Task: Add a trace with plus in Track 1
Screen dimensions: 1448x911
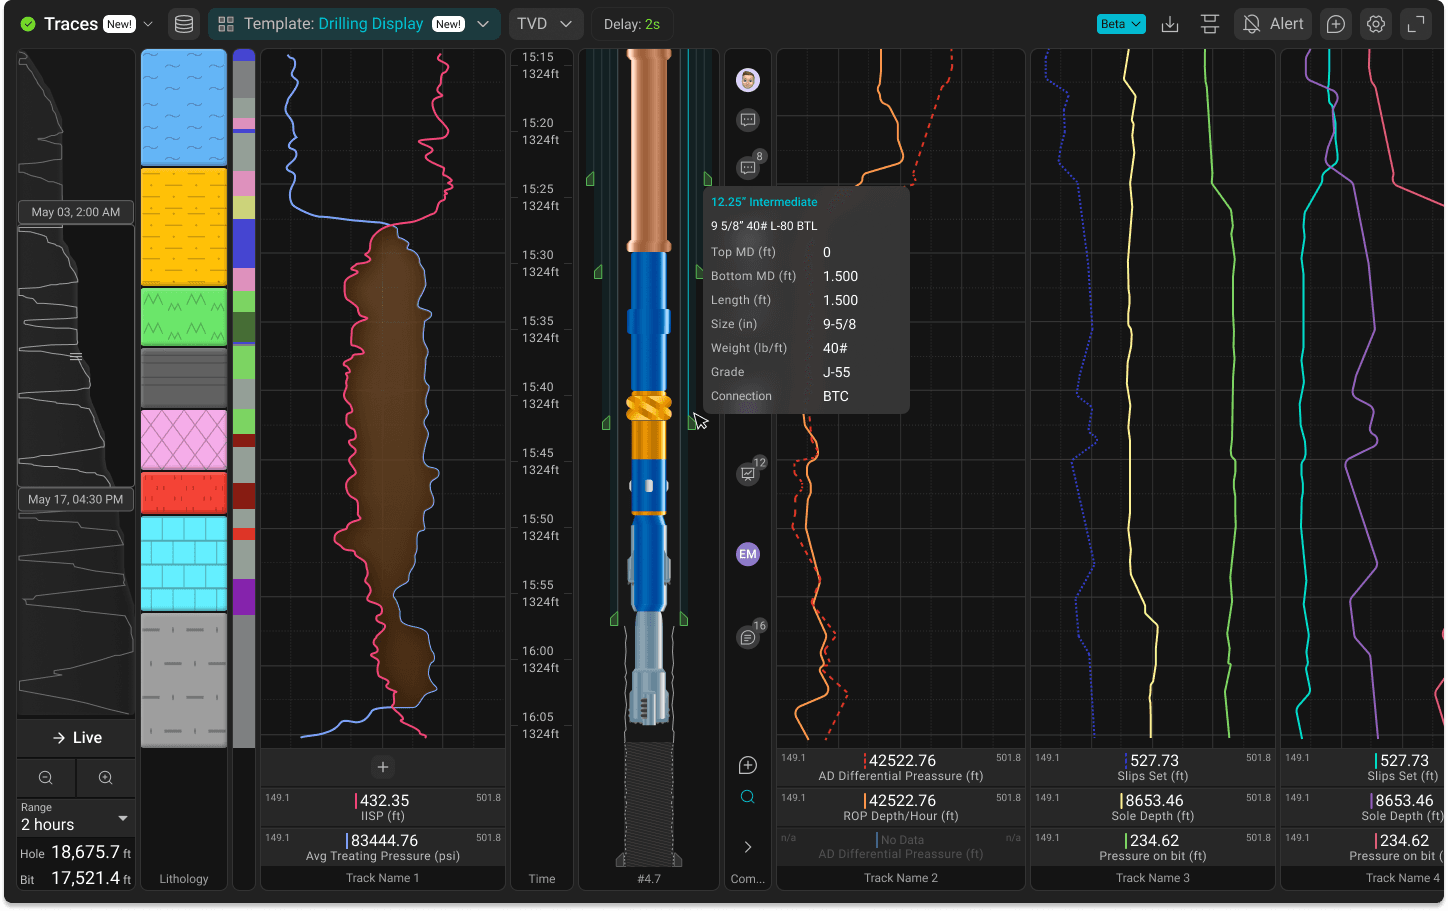Action: coord(382,767)
